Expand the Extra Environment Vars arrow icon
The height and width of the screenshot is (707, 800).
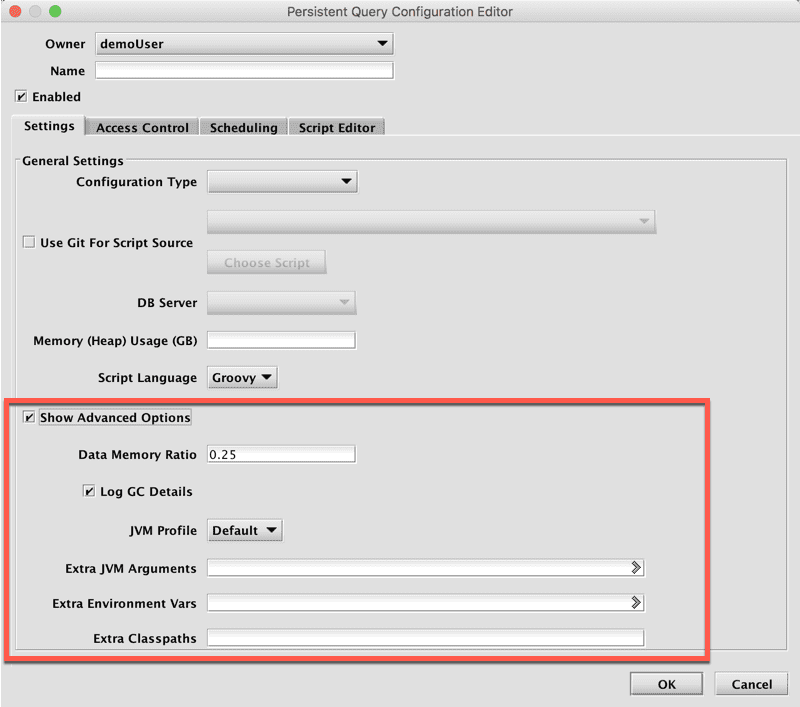(635, 603)
